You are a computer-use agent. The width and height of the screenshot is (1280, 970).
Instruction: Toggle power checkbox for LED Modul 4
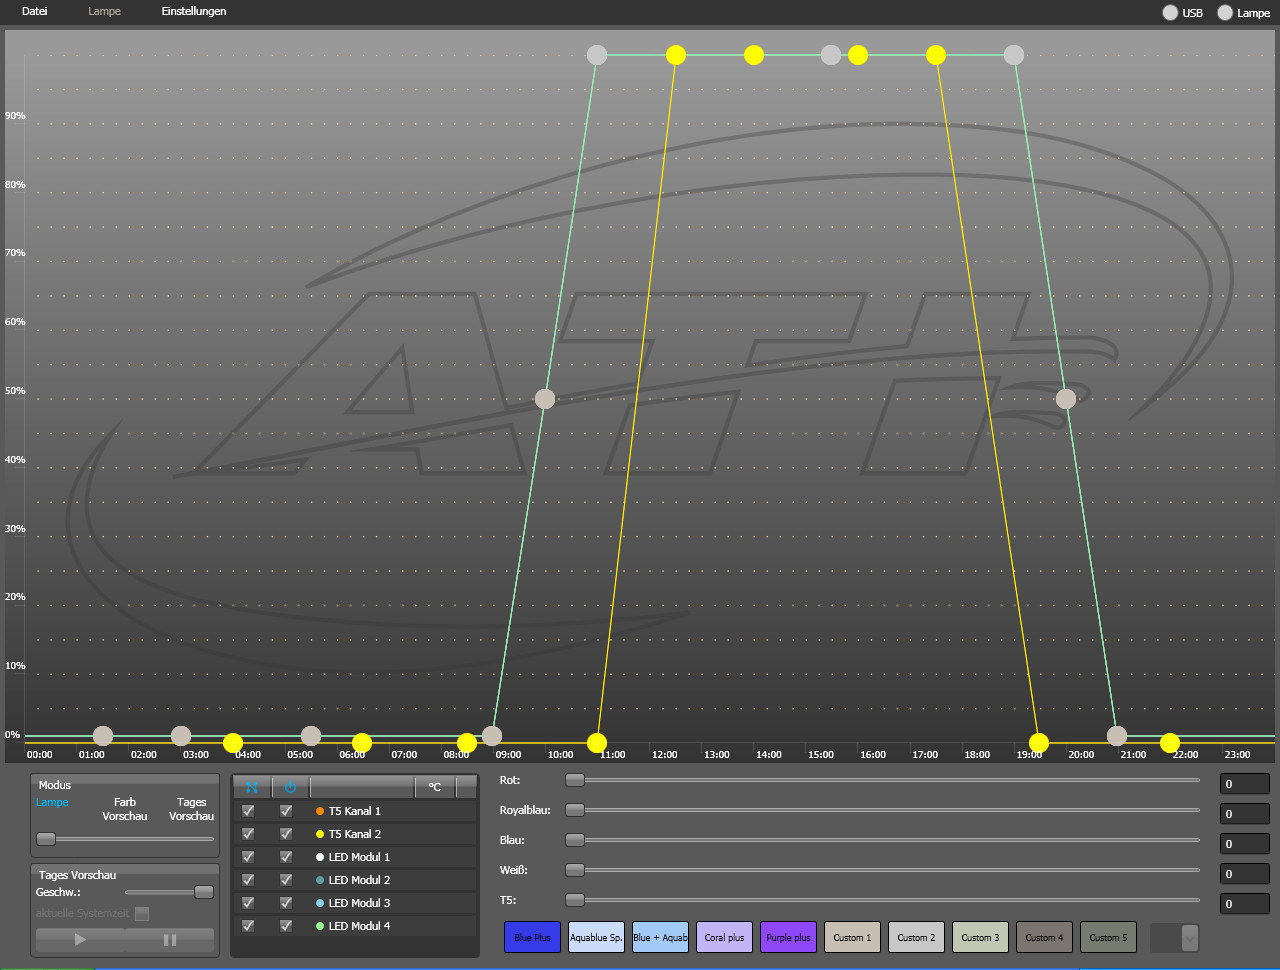pyautogui.click(x=286, y=926)
